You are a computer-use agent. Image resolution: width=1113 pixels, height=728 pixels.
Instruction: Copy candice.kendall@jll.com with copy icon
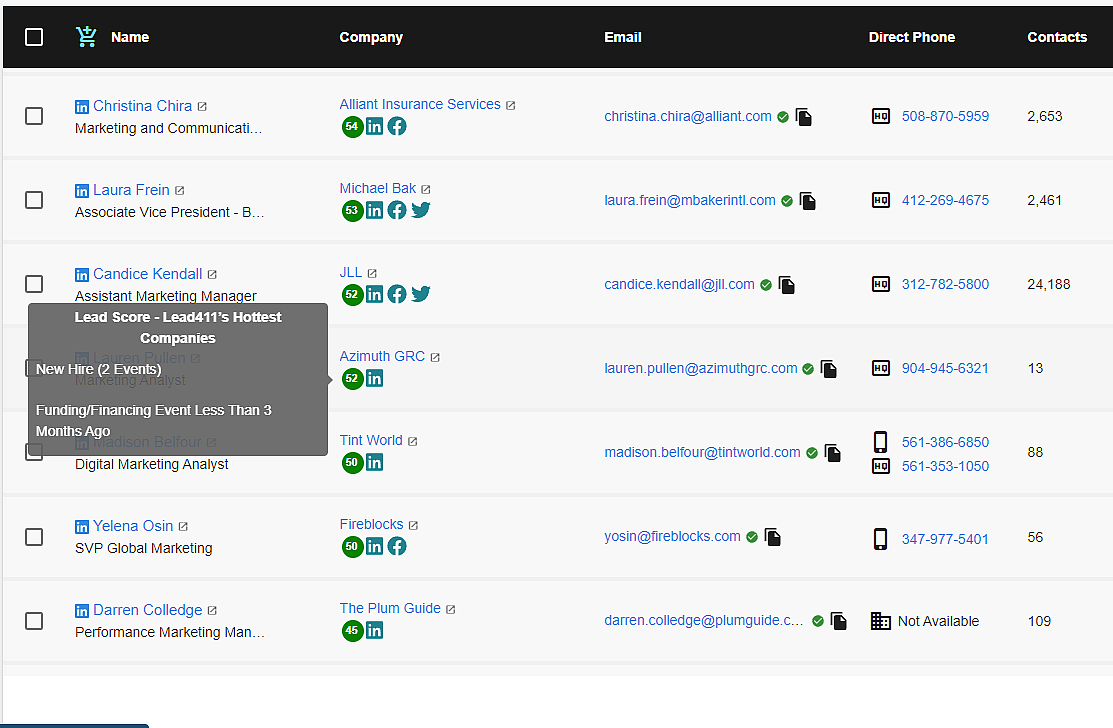click(786, 285)
